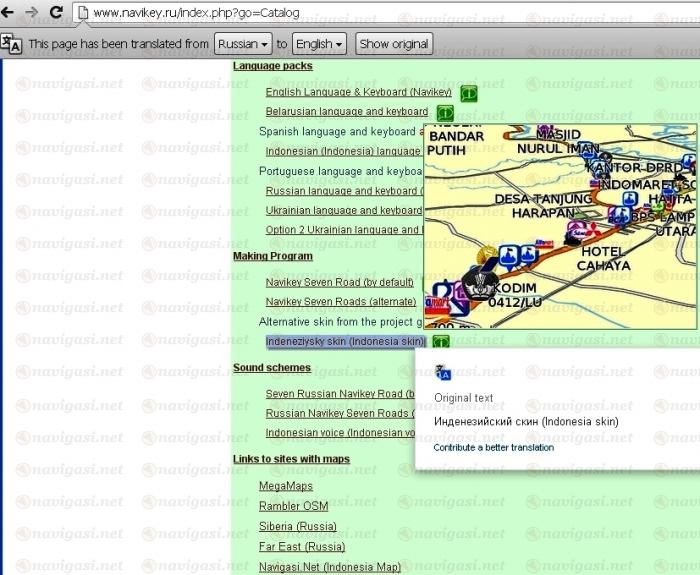Reload the page with the refresh icon
The height and width of the screenshot is (575, 700).
(56, 13)
